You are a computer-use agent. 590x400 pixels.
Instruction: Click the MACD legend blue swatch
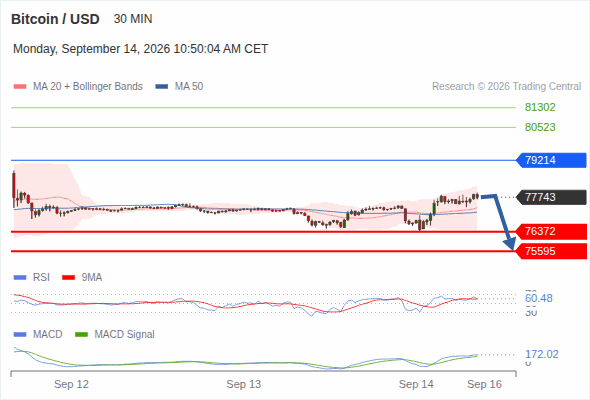(20, 335)
